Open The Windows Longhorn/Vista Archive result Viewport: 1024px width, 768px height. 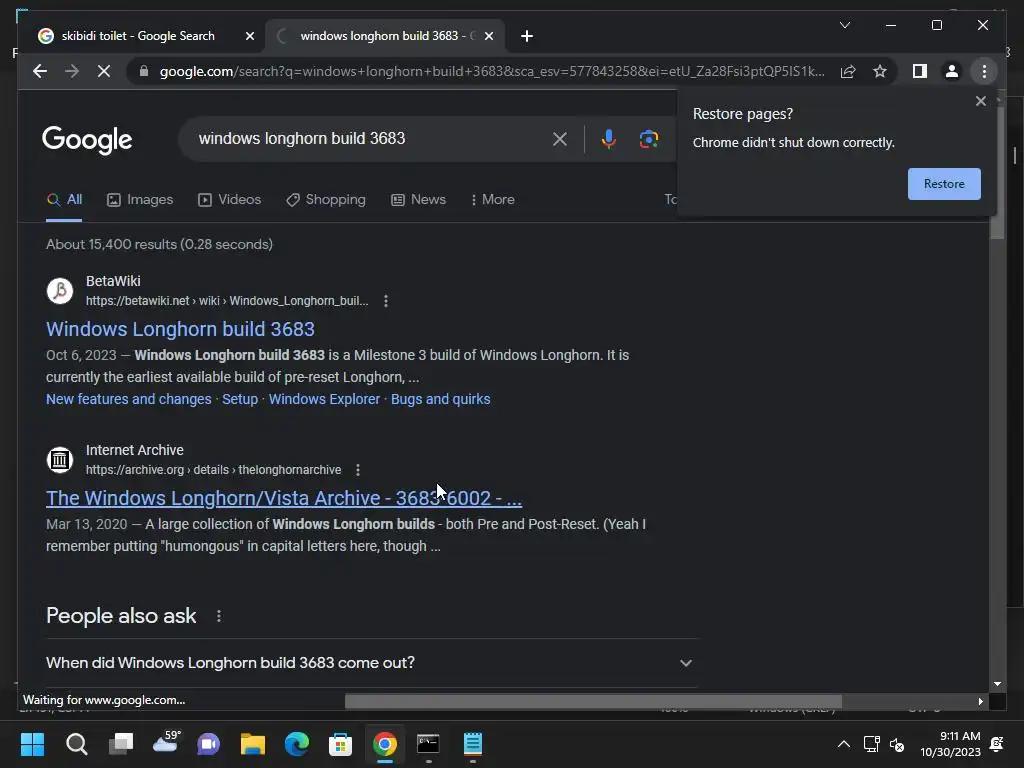284,498
